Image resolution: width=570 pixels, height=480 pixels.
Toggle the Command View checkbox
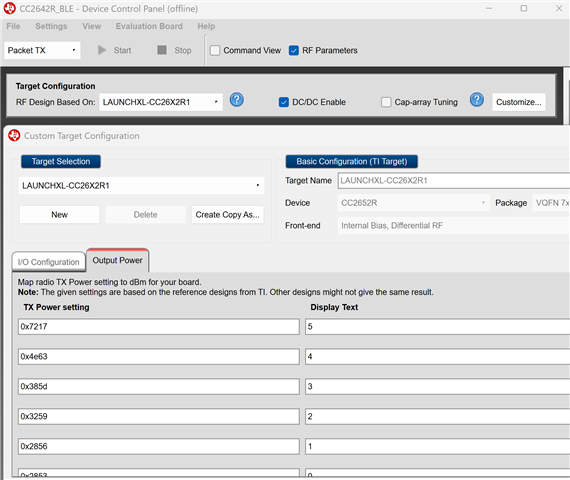(215, 50)
